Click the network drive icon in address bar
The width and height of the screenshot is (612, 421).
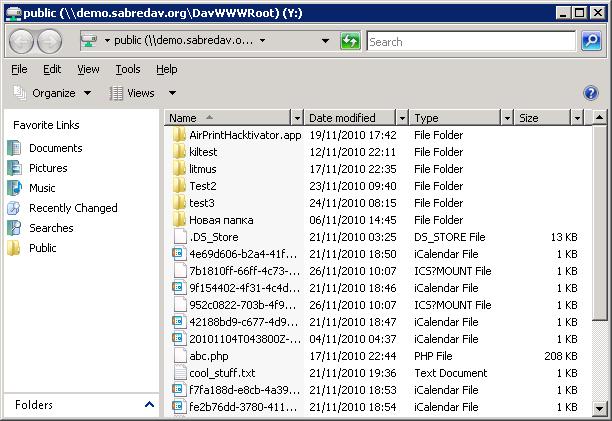pos(89,41)
